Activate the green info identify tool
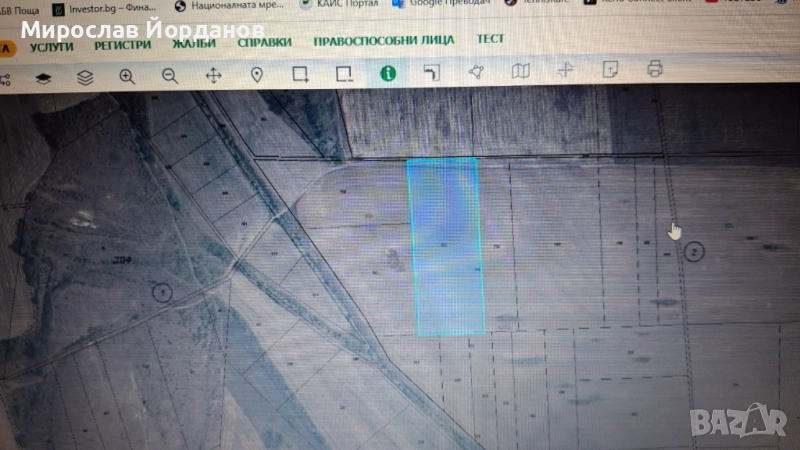The image size is (800, 450). (x=387, y=73)
